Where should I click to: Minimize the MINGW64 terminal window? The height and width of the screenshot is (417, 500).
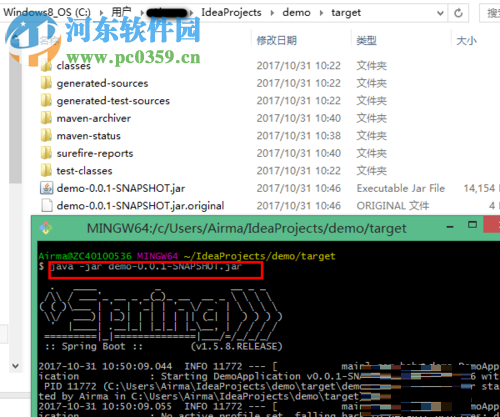point(450,227)
